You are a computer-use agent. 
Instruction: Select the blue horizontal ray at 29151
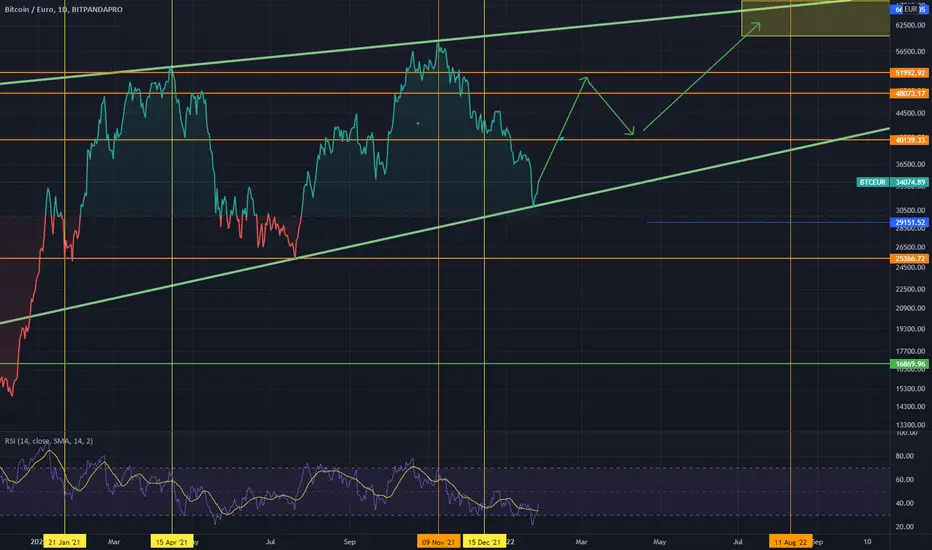(768, 222)
